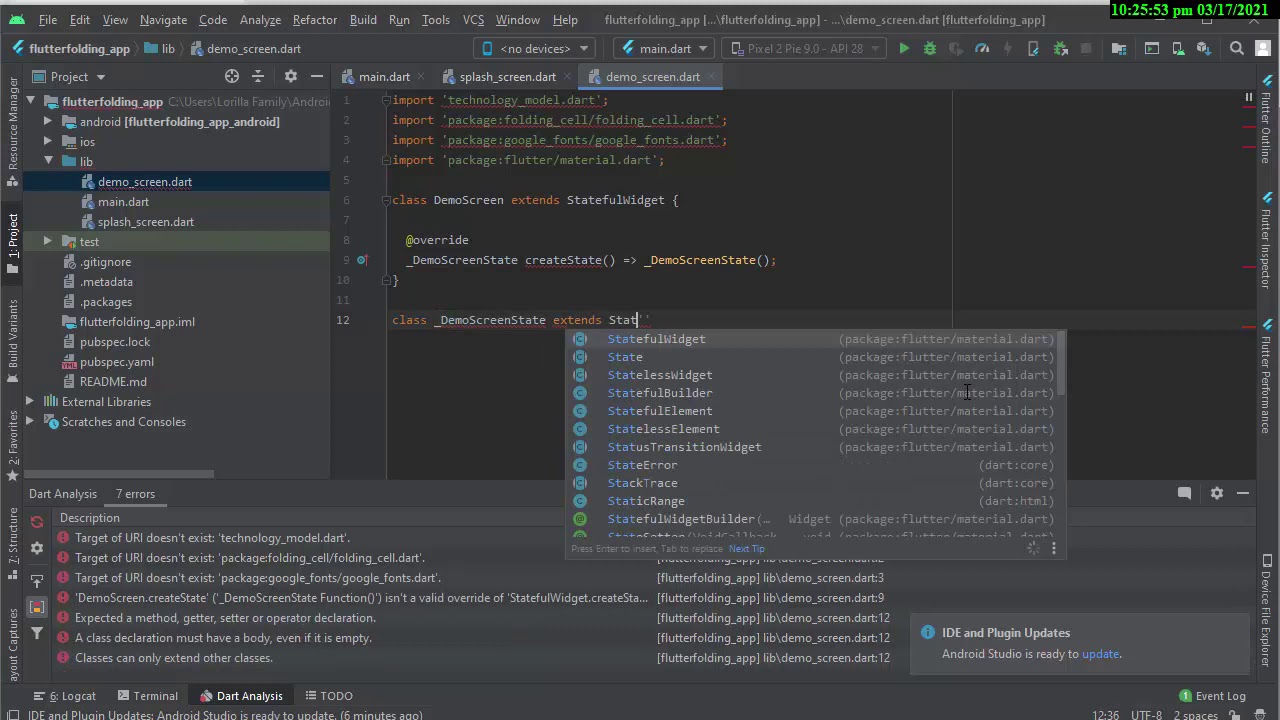
Task: Click the Dart Analysis filter funnel icon
Action: point(37,633)
